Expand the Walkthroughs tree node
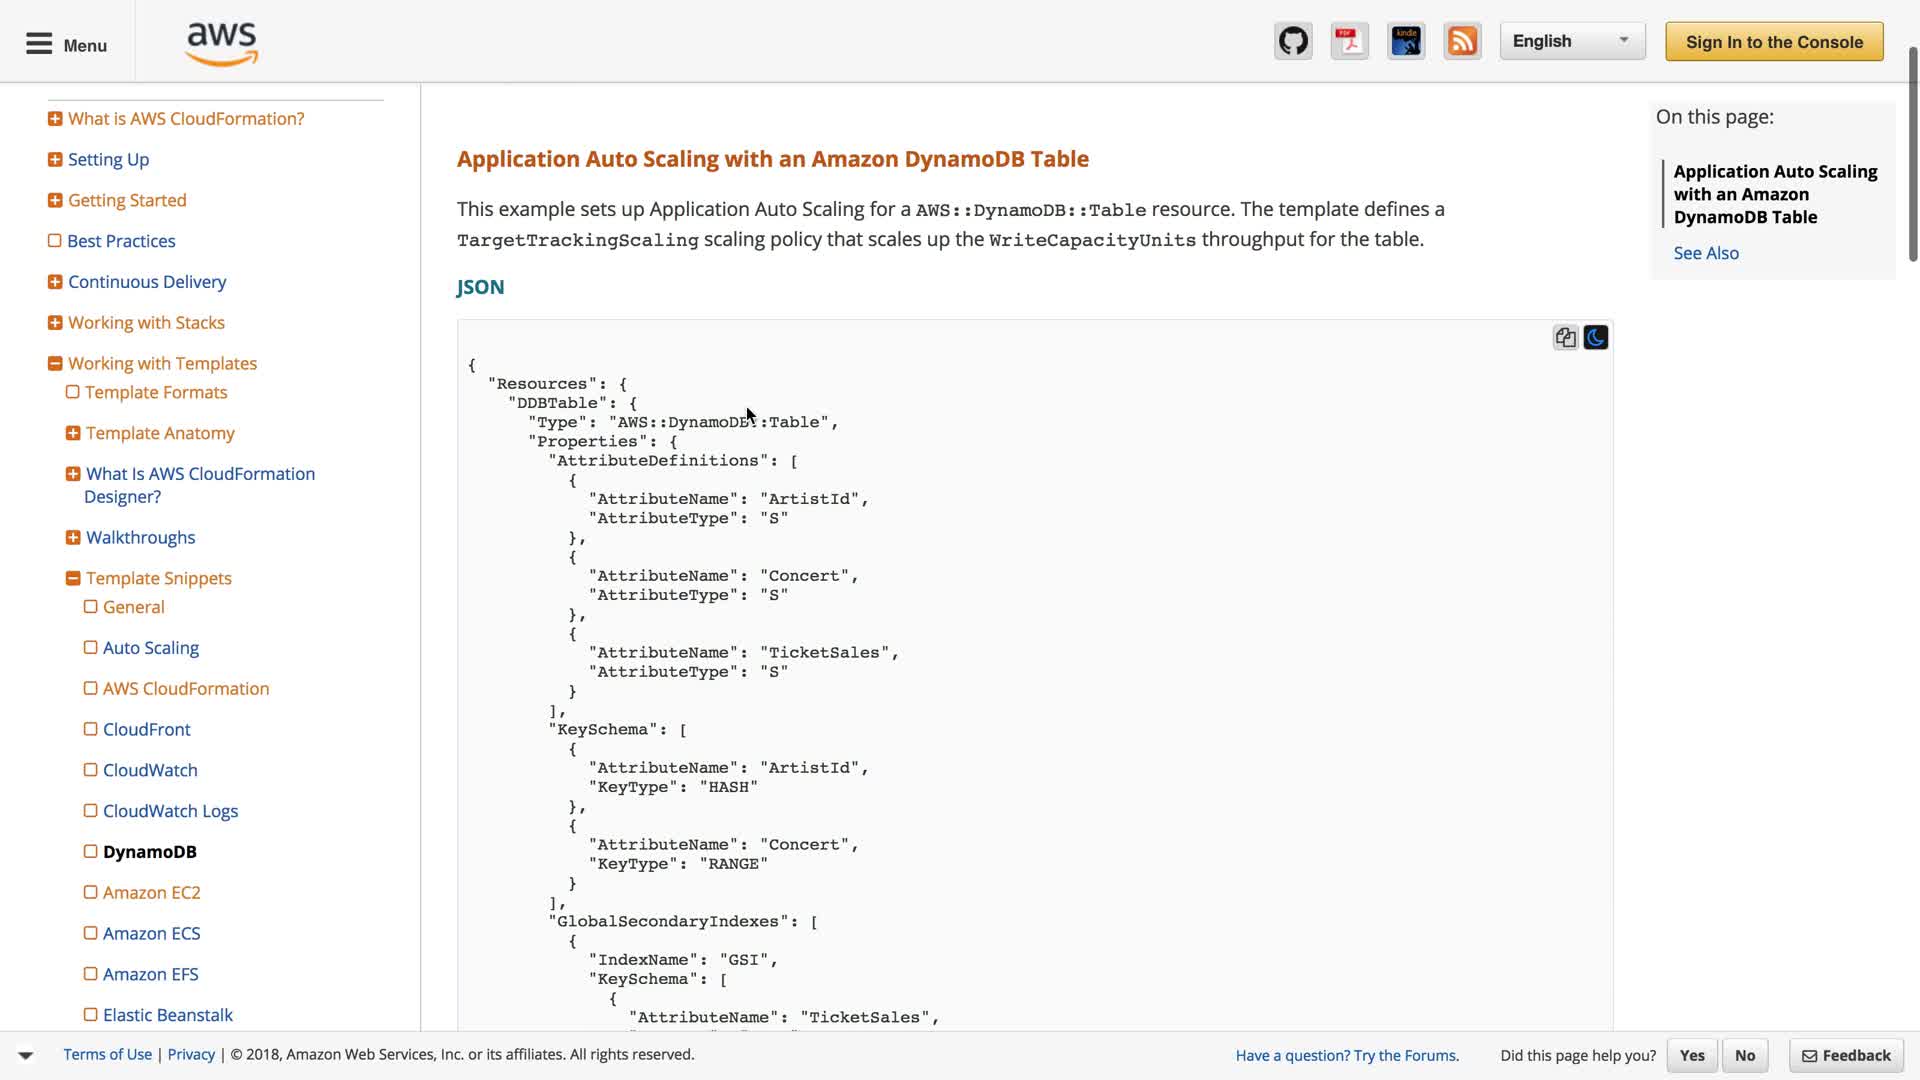 point(73,538)
